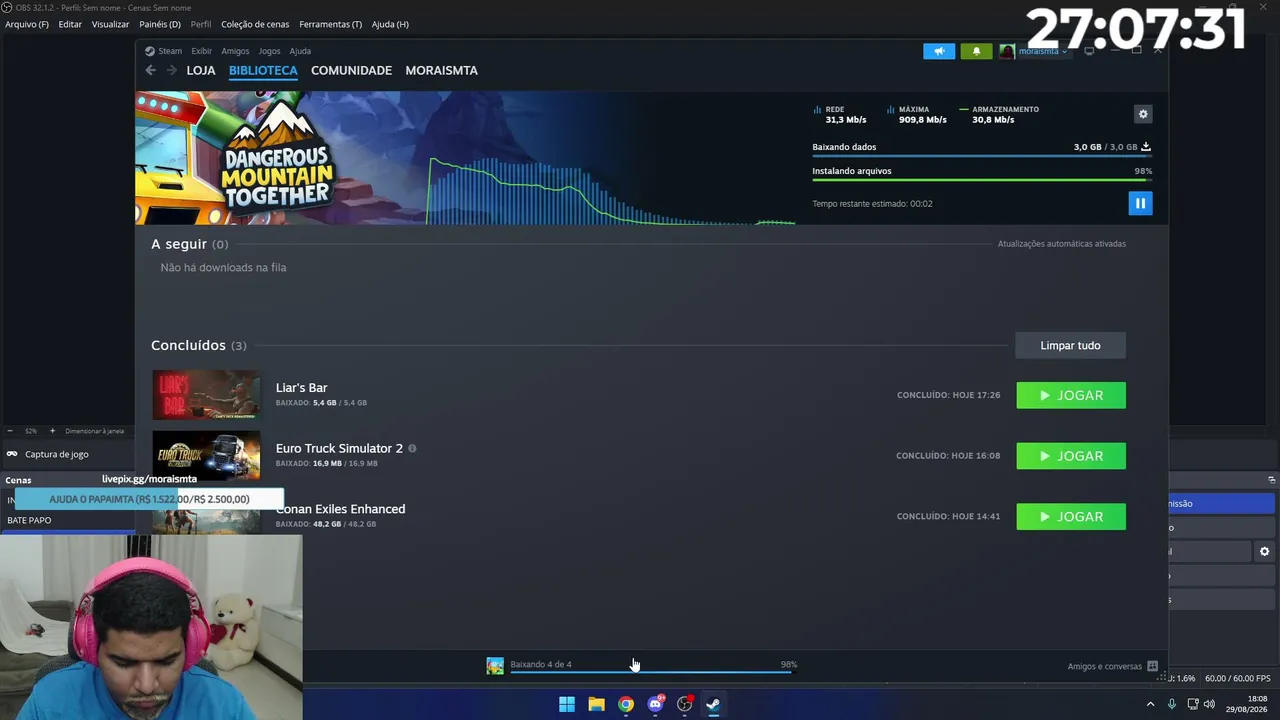
Task: Open OBS Ferramentas menu
Action: click(331, 24)
